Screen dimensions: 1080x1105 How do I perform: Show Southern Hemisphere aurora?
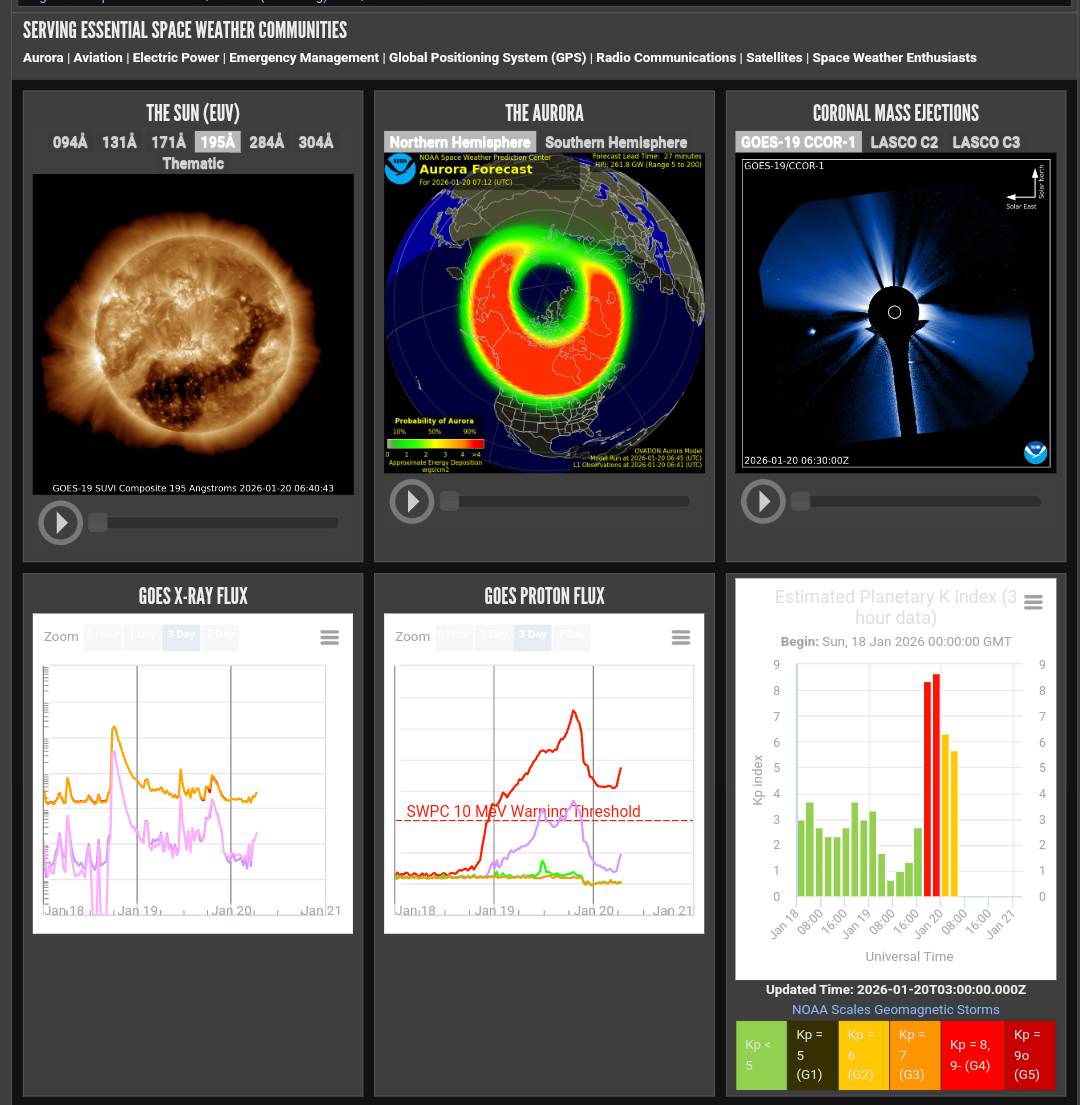pyautogui.click(x=616, y=142)
